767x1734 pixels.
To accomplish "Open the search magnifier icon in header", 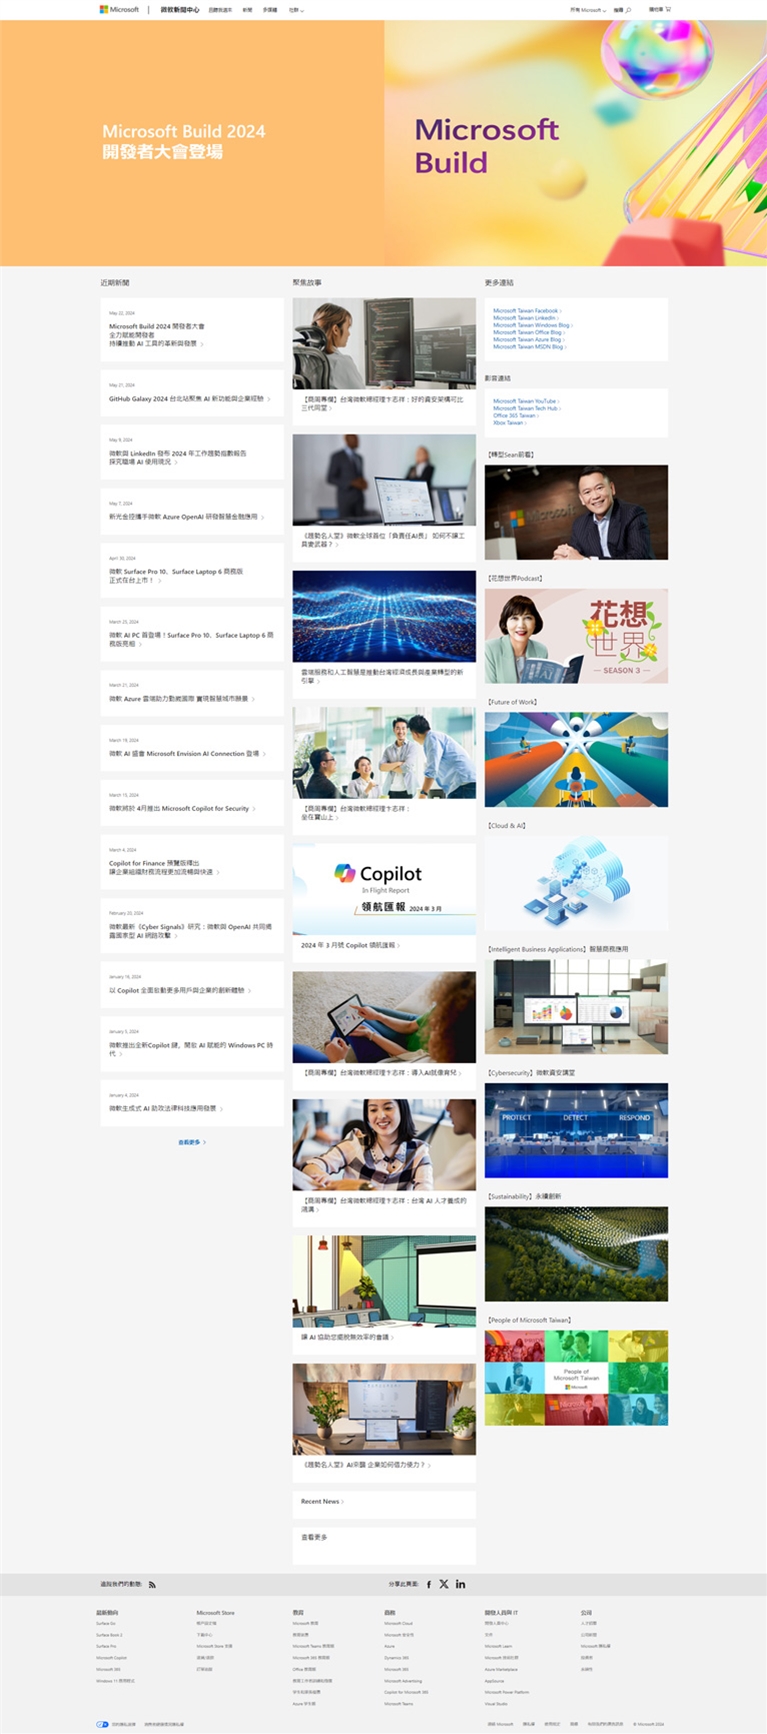I will [x=629, y=10].
